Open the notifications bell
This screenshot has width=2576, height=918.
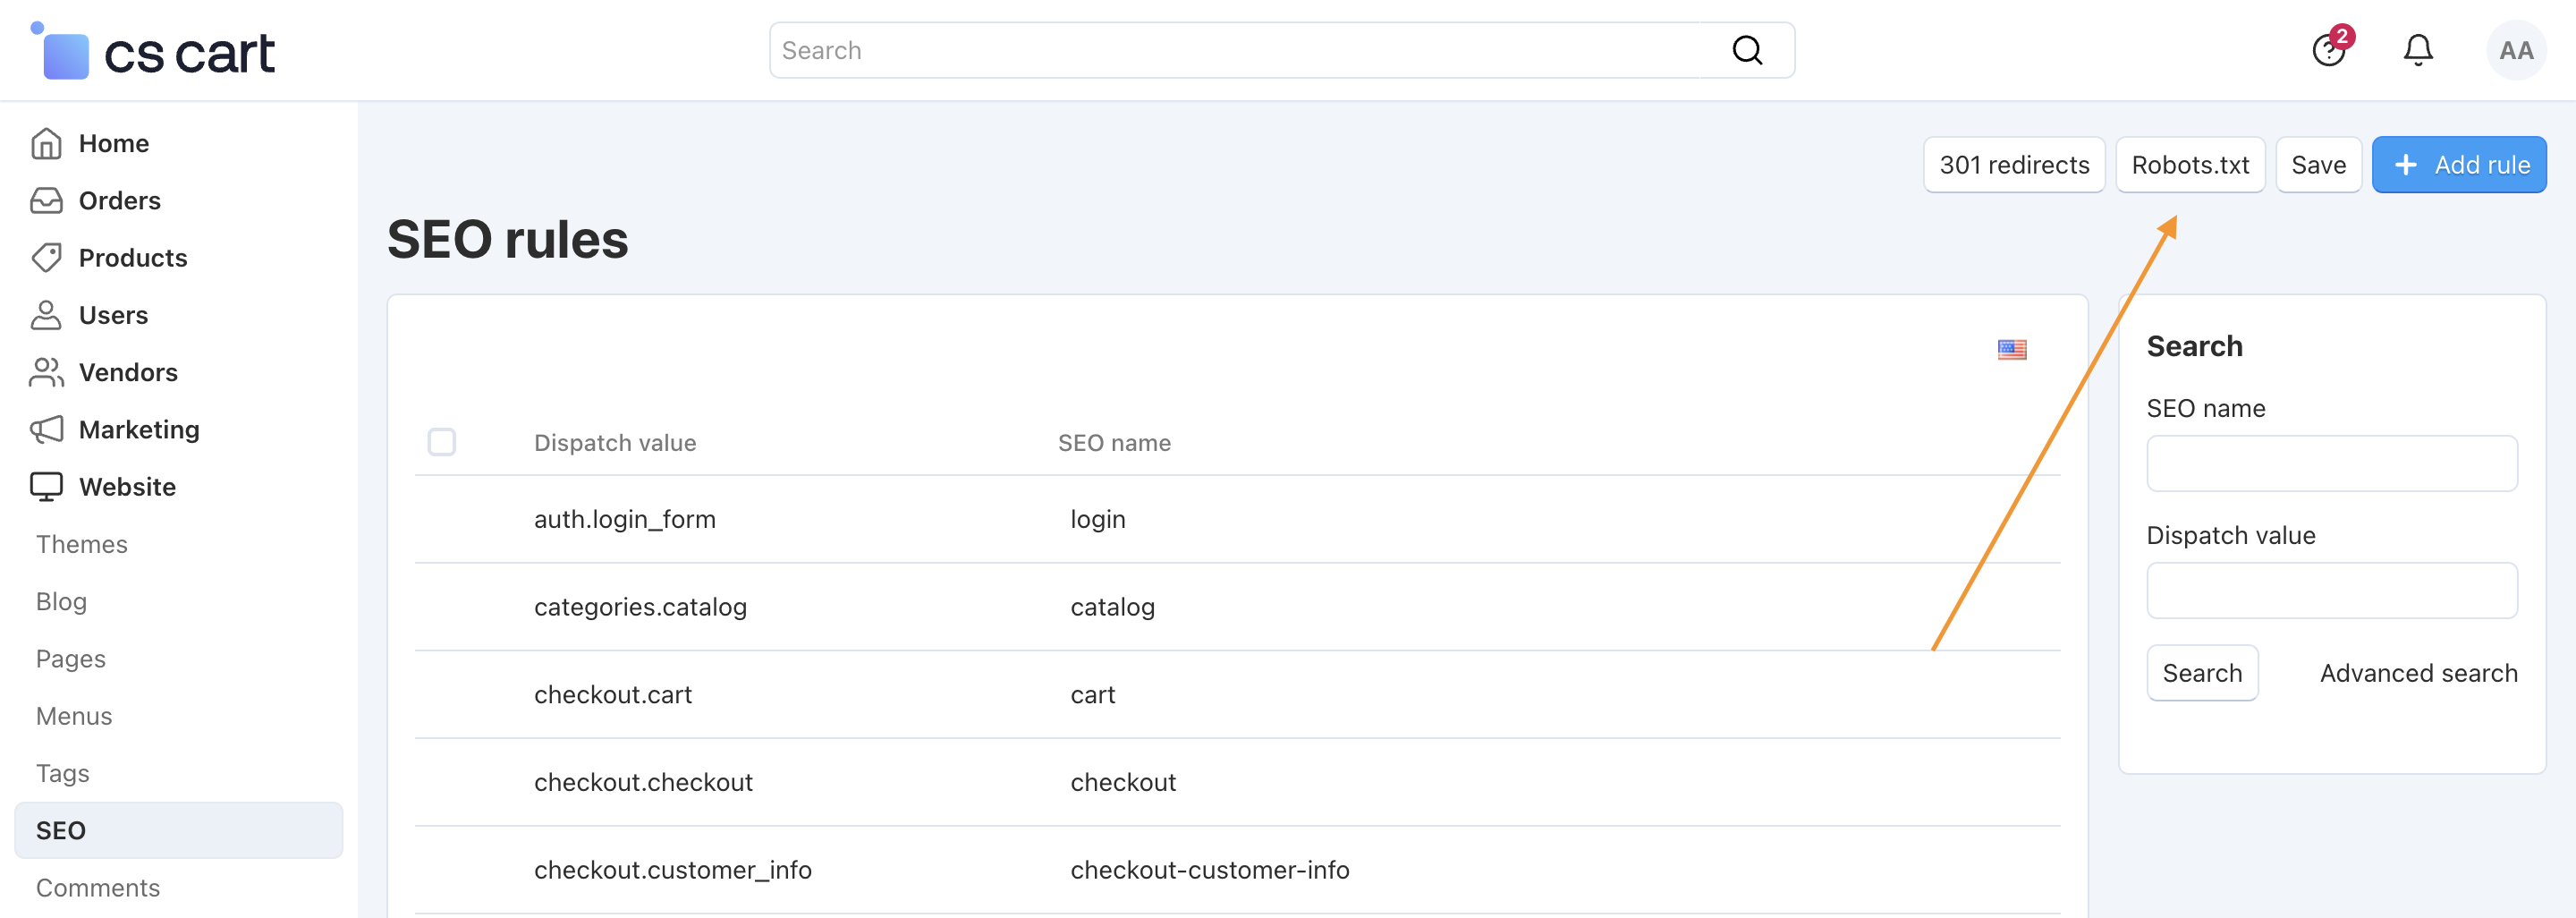(x=2418, y=50)
